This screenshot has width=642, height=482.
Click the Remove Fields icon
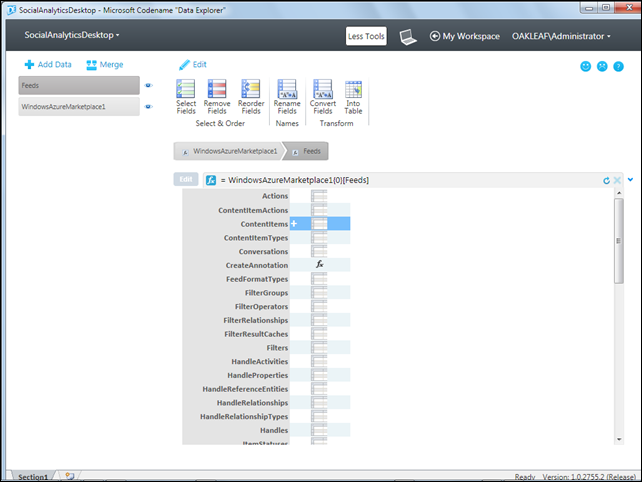[x=217, y=89]
